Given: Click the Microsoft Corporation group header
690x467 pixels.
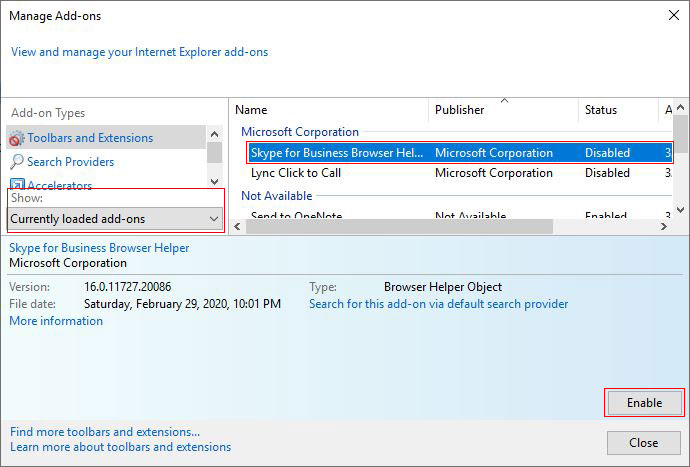Looking at the screenshot, I should point(300,132).
